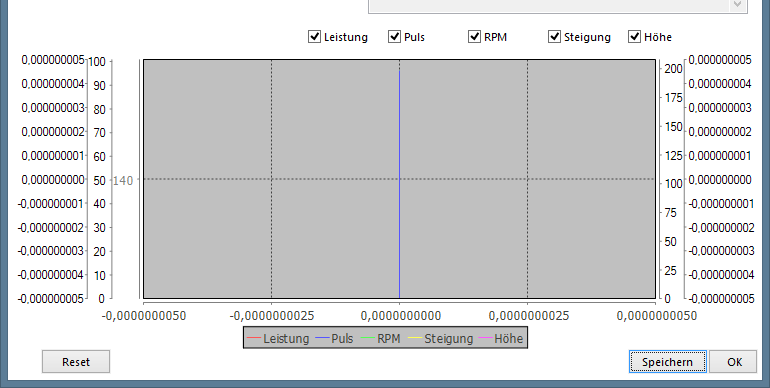Click the left axis value 100
This screenshot has width=770, height=388.
pyautogui.click(x=98, y=62)
